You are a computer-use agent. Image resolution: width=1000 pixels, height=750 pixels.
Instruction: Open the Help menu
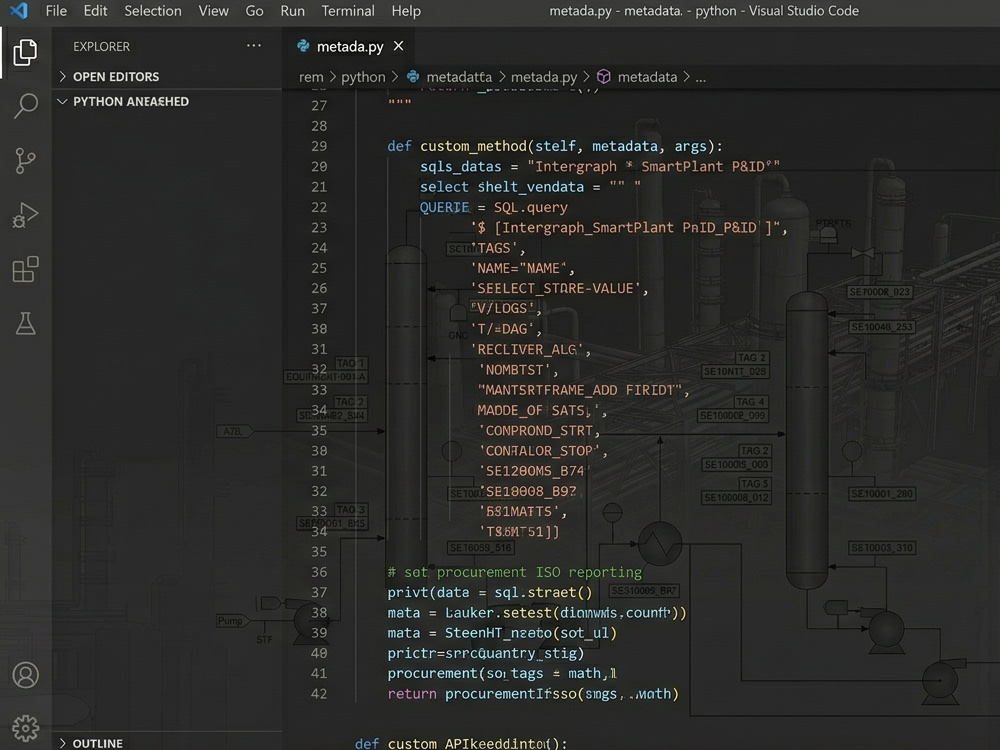(x=406, y=11)
